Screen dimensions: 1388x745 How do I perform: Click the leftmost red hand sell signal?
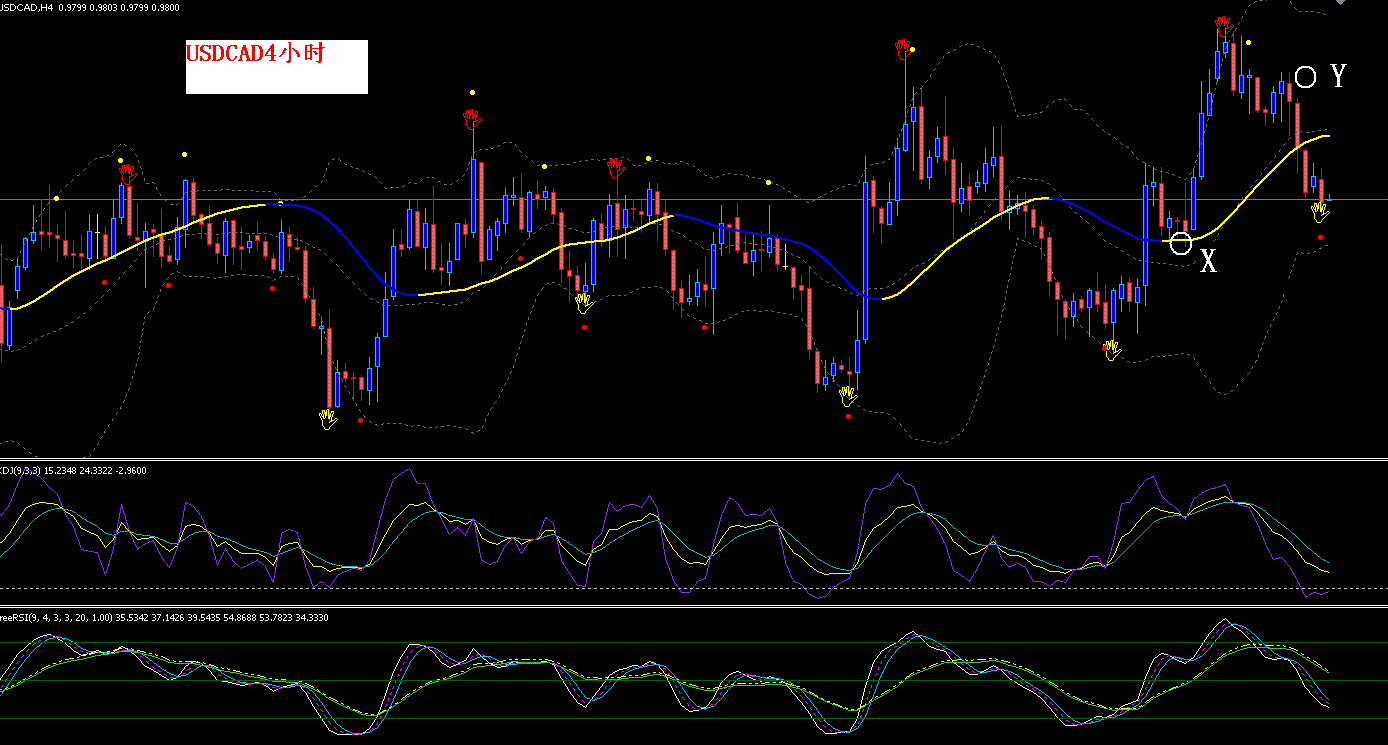click(126, 173)
